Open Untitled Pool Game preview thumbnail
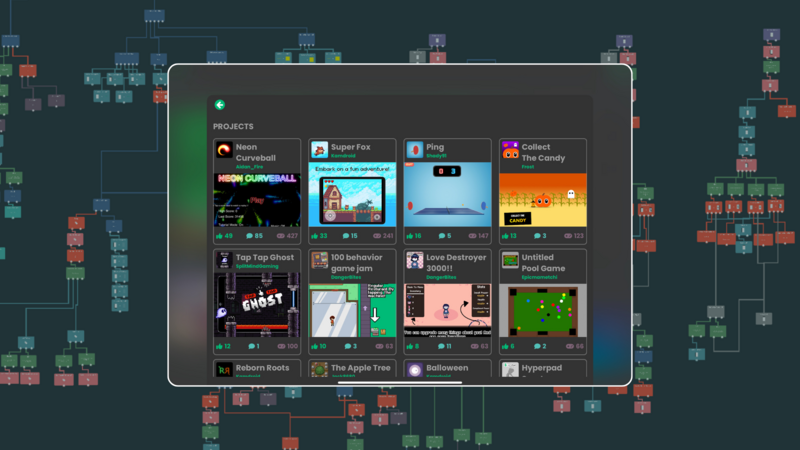The height and width of the screenshot is (450, 800). coord(543,310)
